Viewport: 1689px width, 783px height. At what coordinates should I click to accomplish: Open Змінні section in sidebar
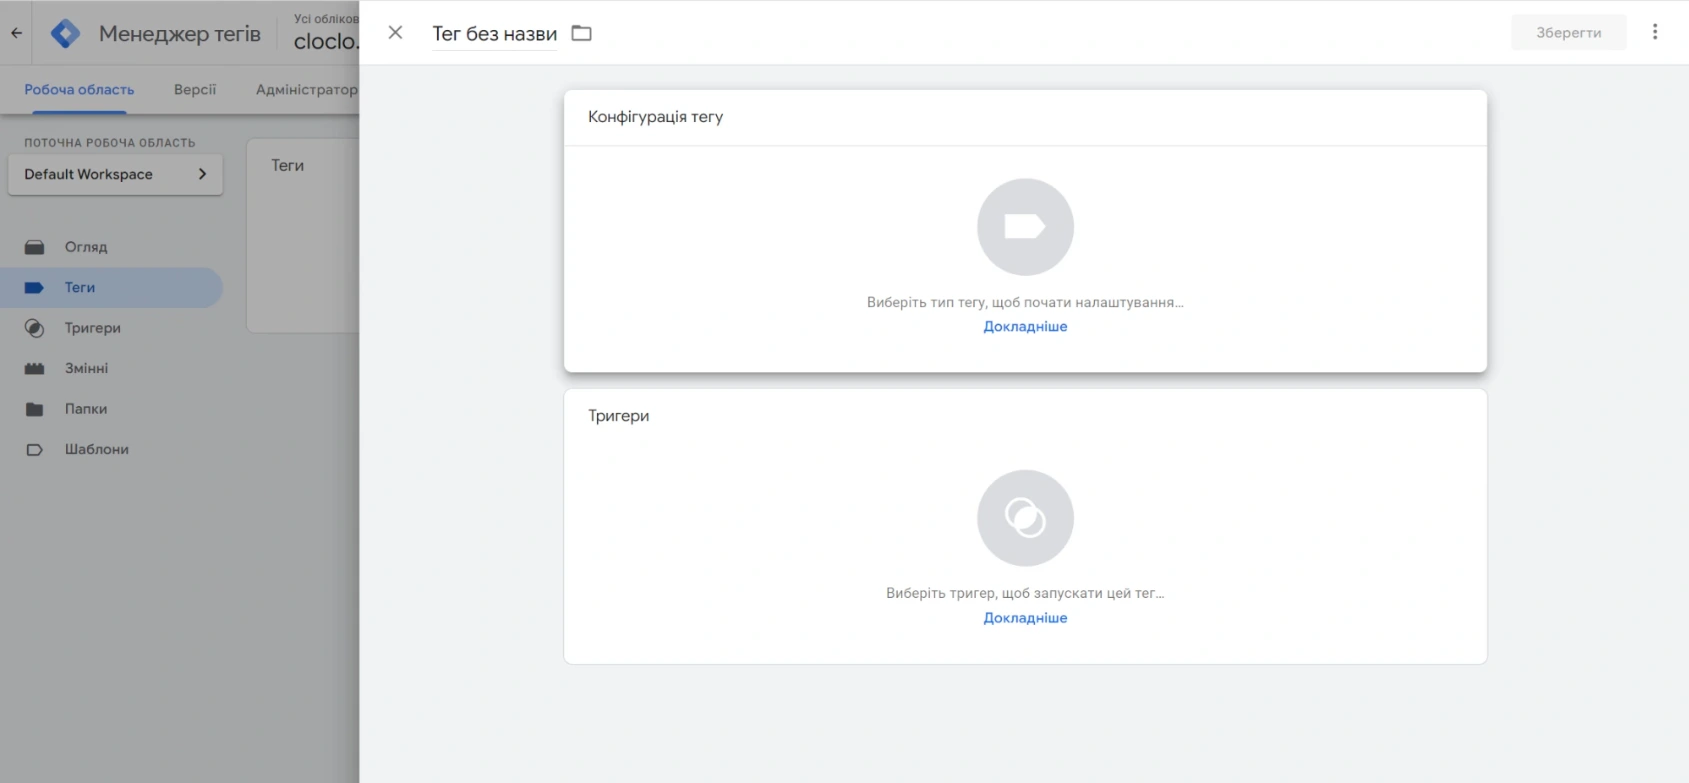tap(86, 368)
